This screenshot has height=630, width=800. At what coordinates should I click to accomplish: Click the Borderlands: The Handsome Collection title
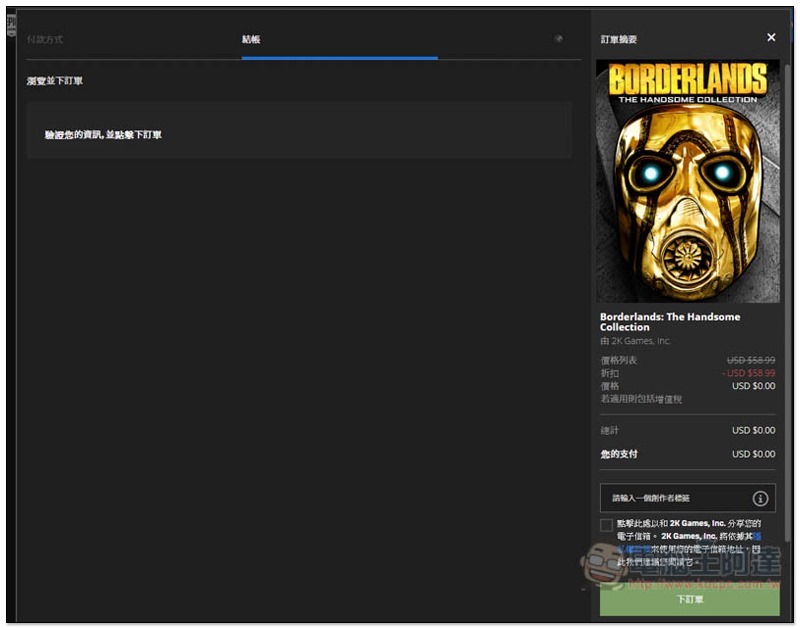(x=670, y=322)
